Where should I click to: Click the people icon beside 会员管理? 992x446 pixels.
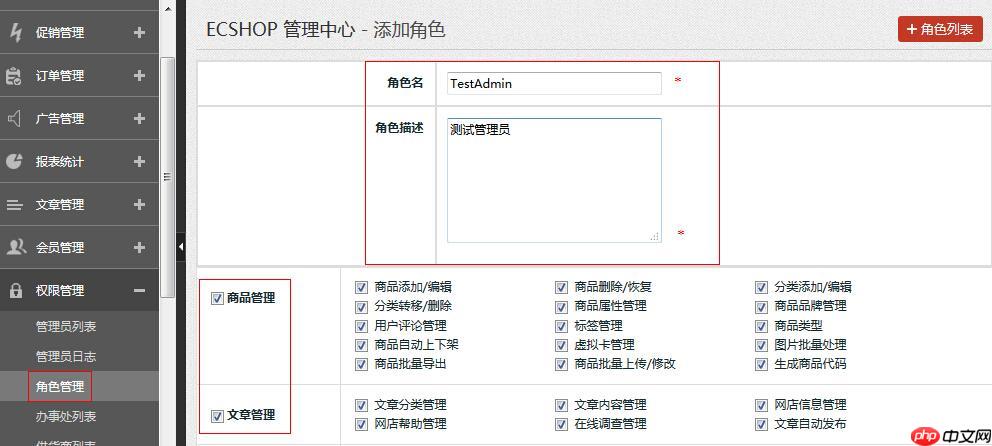(x=15, y=247)
